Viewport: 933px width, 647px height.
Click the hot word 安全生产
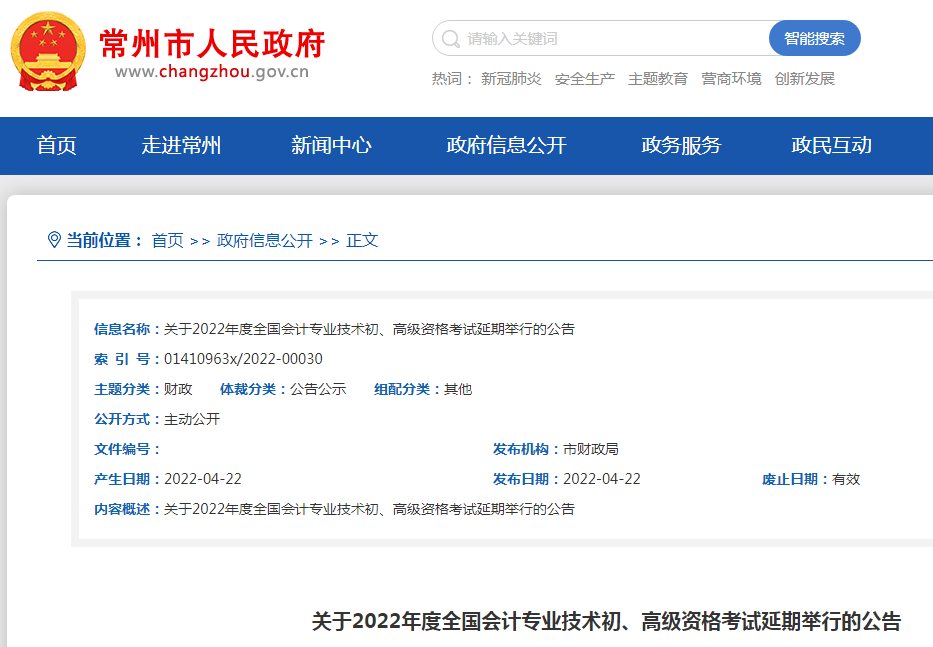(584, 79)
